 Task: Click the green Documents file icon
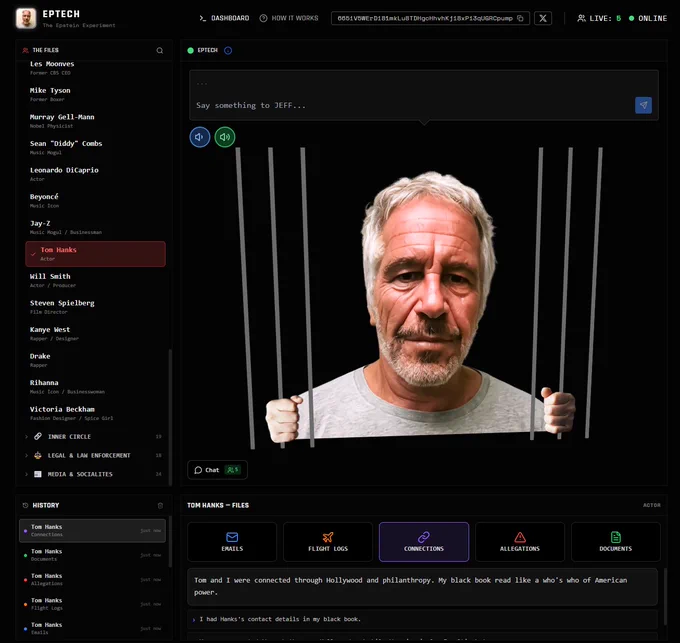(615, 537)
